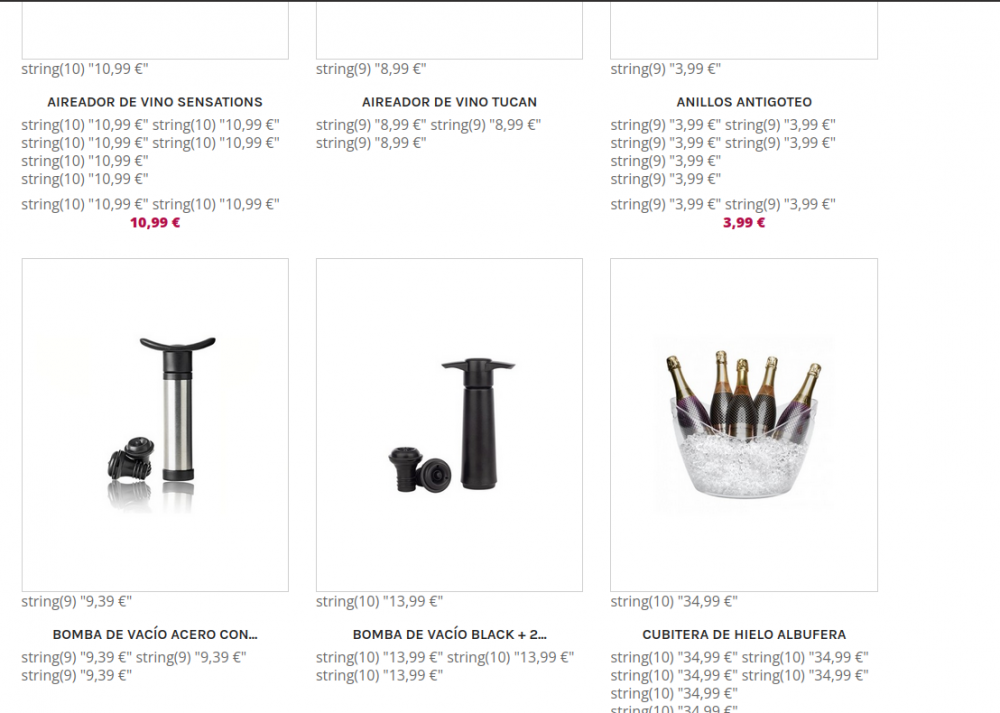Click the Anillos Antigoteo image frame
Image resolution: width=1000 pixels, height=713 pixels.
[744, 30]
